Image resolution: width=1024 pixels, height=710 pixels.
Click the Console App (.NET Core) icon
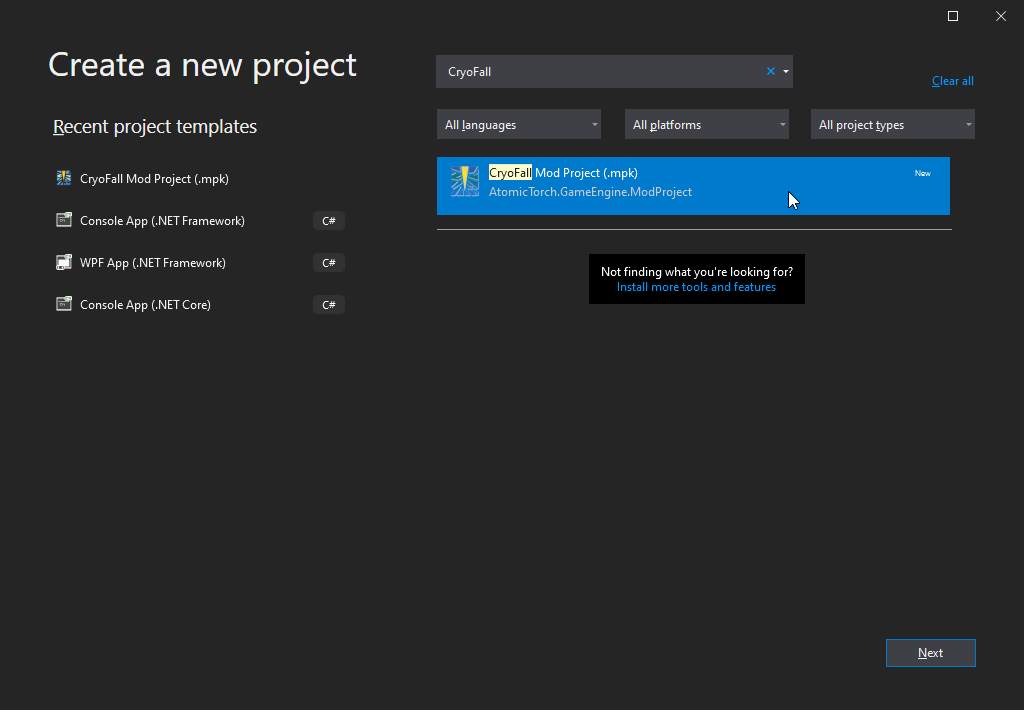(x=64, y=305)
